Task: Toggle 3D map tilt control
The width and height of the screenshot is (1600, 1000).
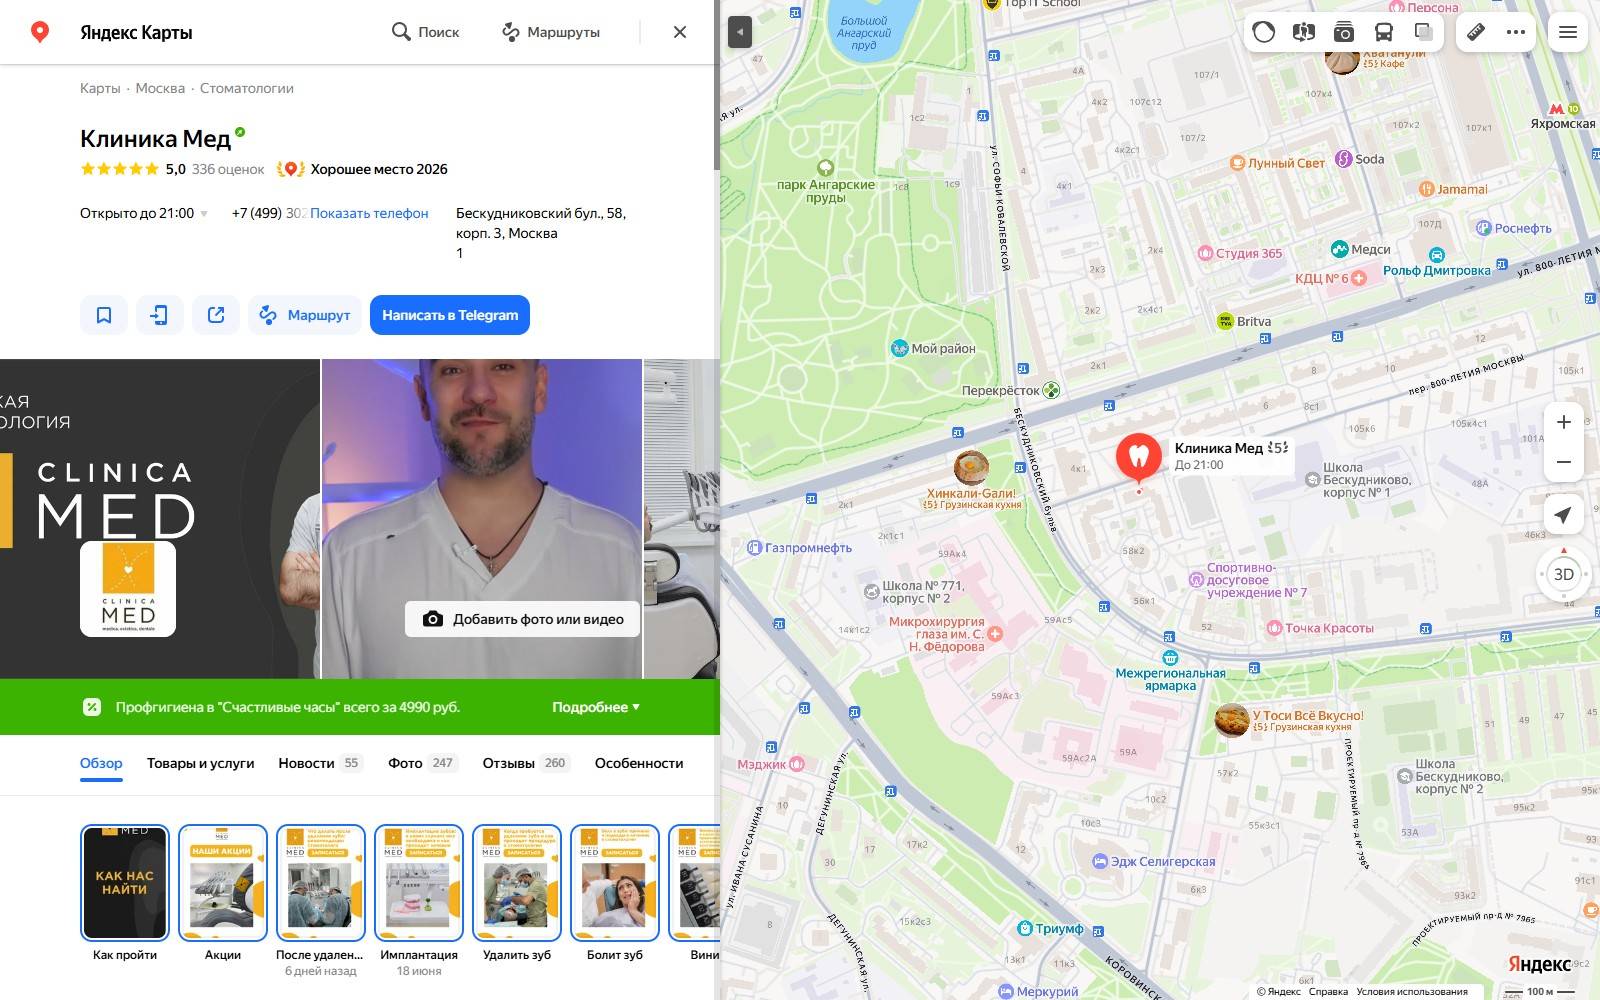Action: 1564,574
